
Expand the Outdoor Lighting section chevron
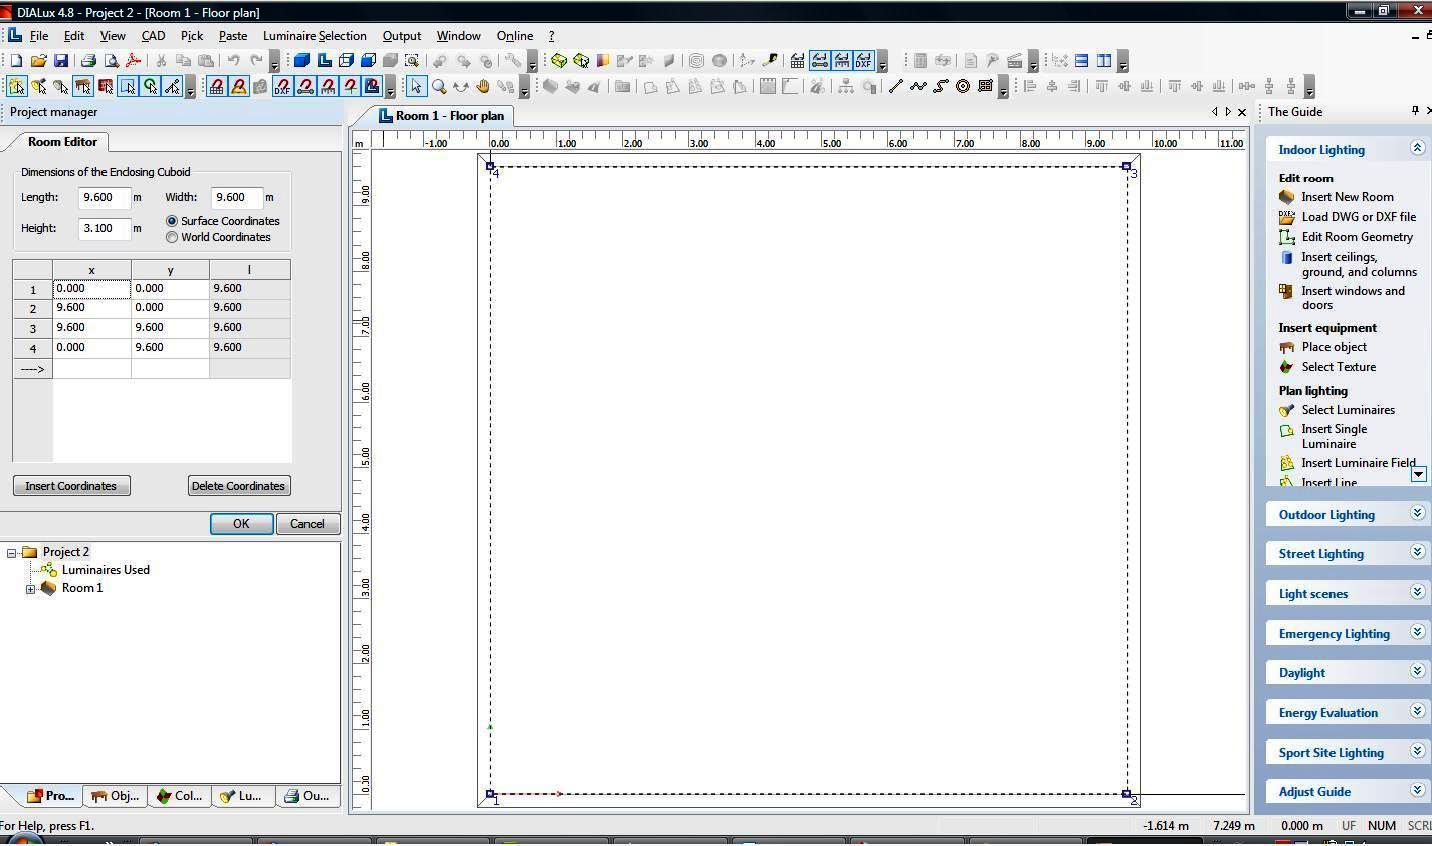[1417, 513]
